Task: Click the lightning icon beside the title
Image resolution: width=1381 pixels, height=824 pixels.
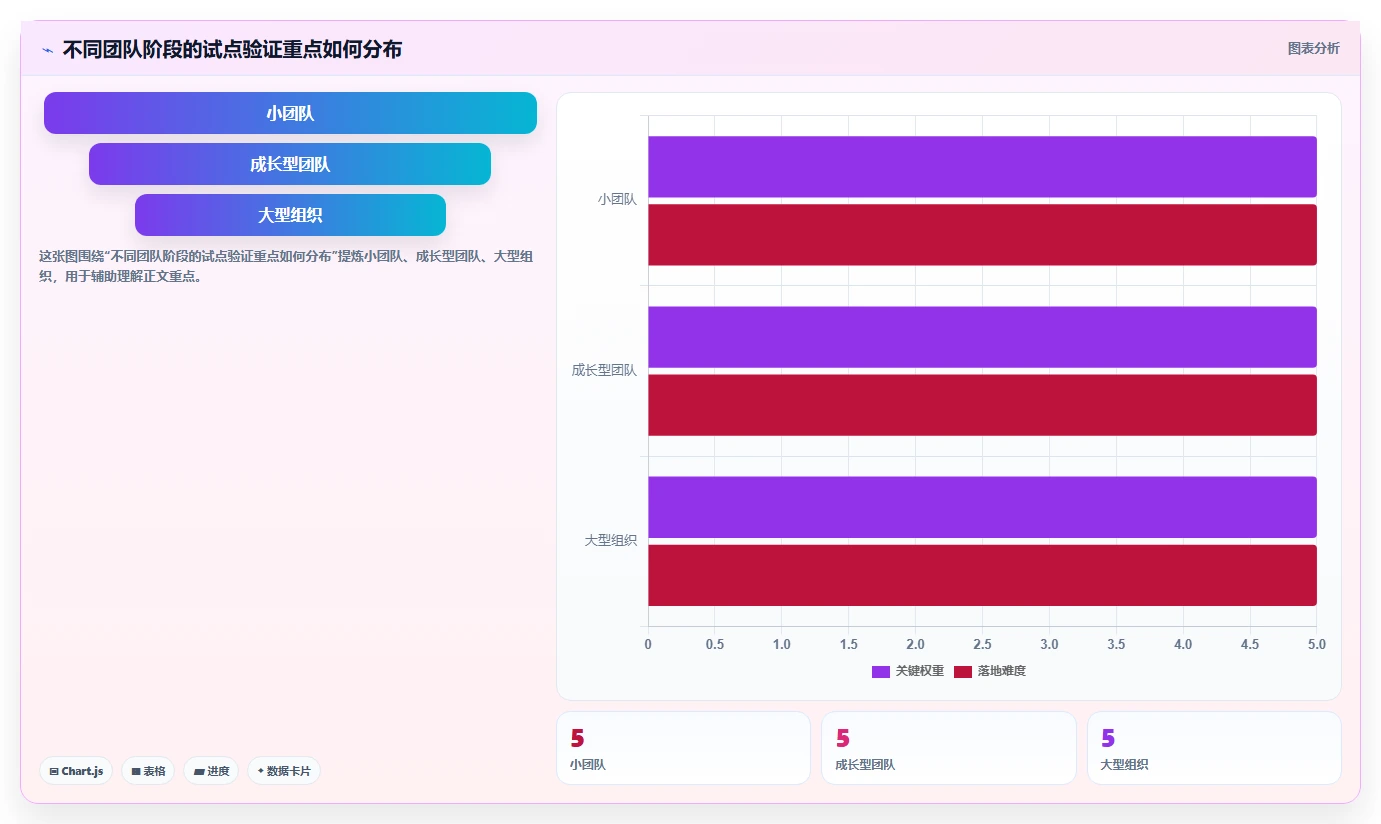Action: [x=48, y=50]
